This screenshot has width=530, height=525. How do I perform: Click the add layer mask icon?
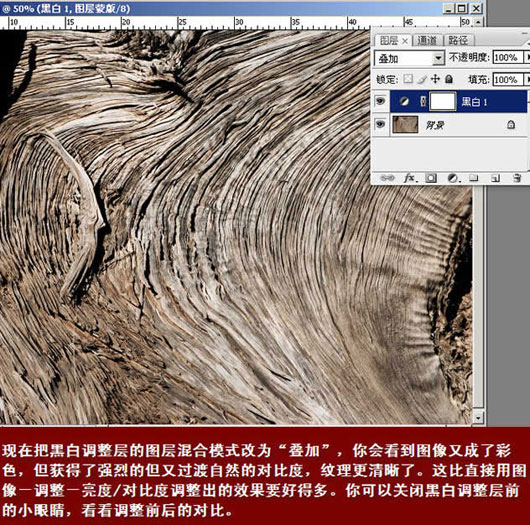tap(431, 178)
